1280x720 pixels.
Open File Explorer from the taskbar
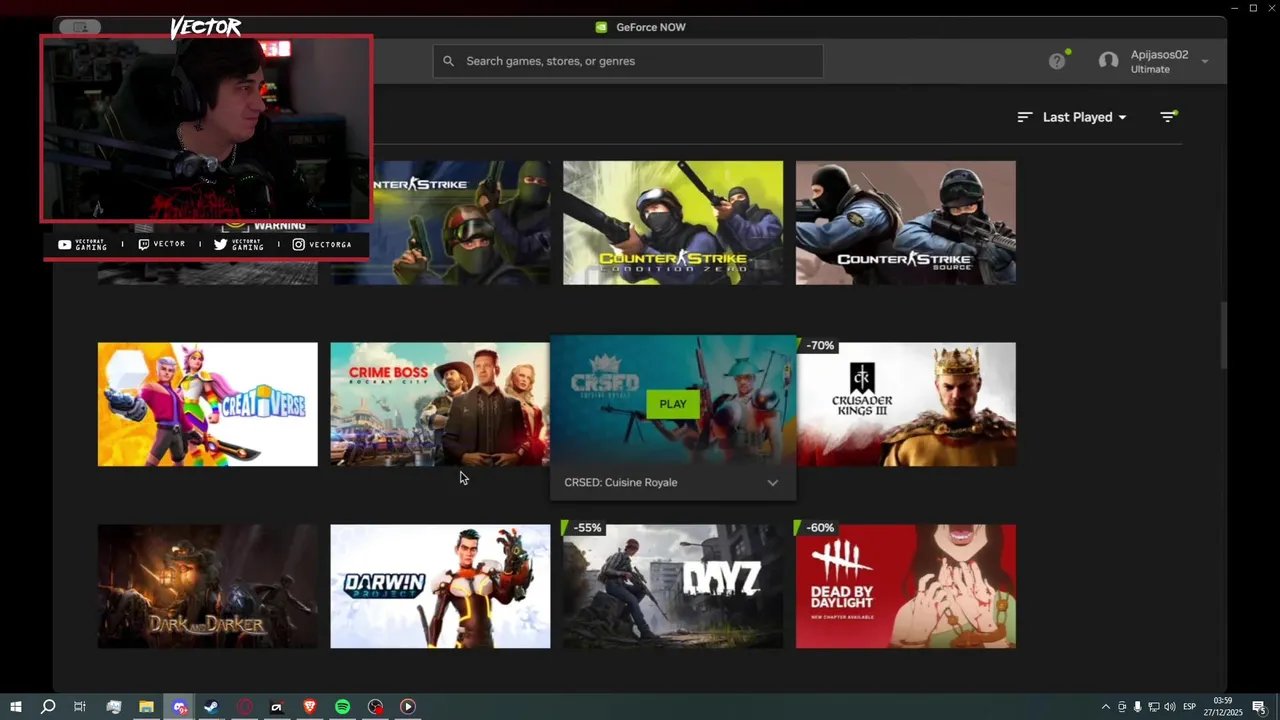(x=146, y=707)
